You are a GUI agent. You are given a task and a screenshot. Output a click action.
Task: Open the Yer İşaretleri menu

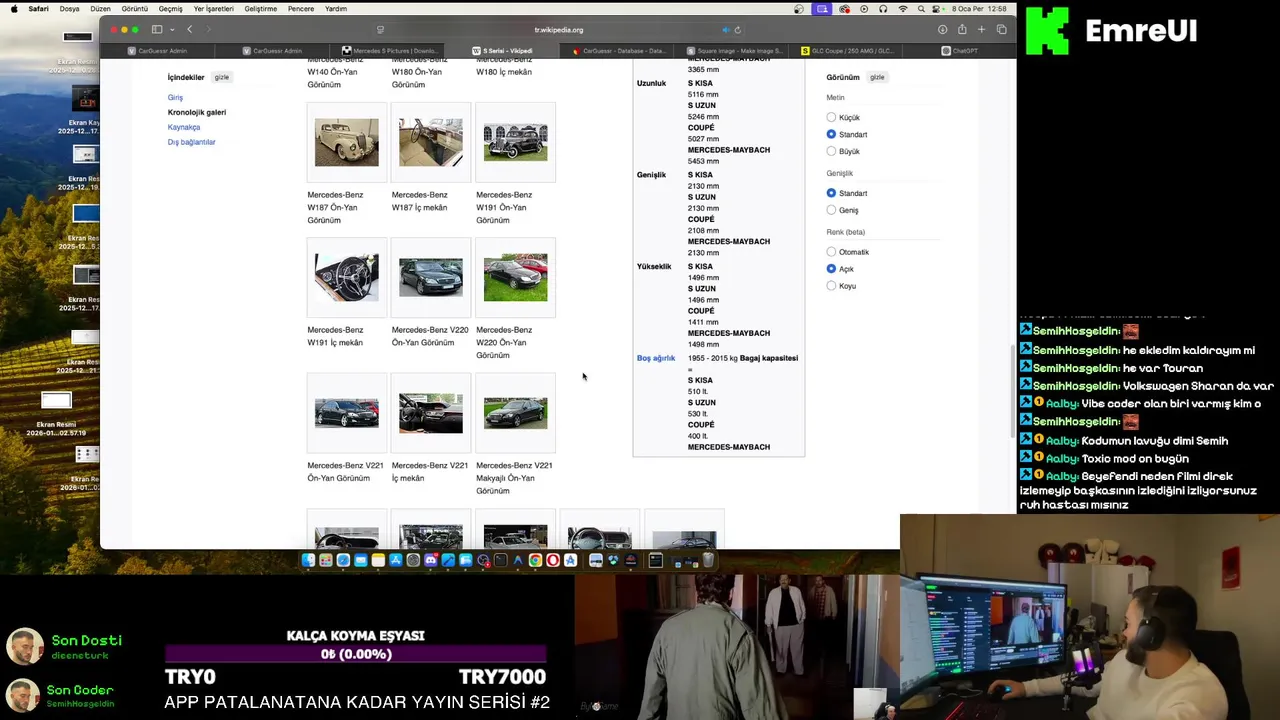[213, 9]
